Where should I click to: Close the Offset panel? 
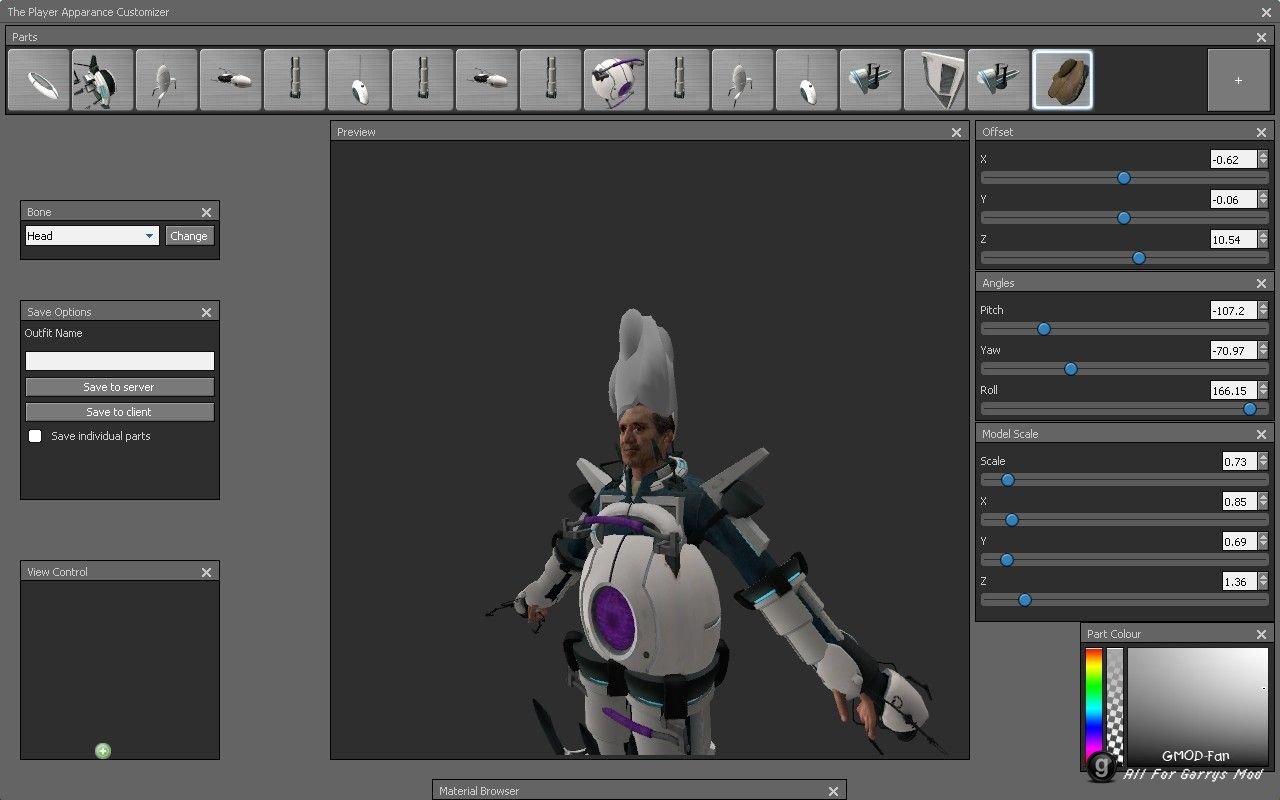[x=1261, y=132]
